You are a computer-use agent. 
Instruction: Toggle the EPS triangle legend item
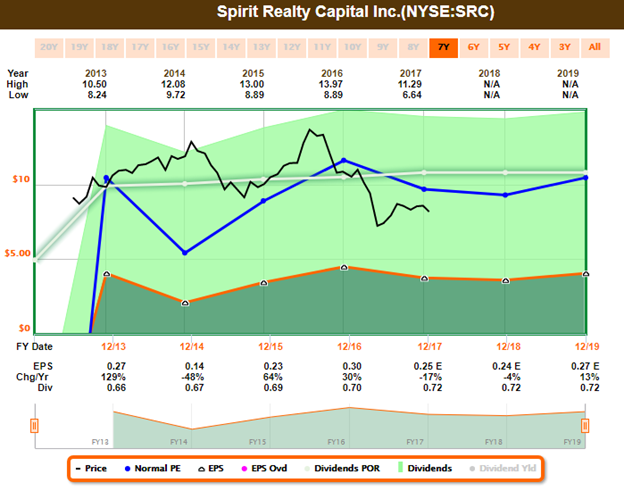click(211, 468)
